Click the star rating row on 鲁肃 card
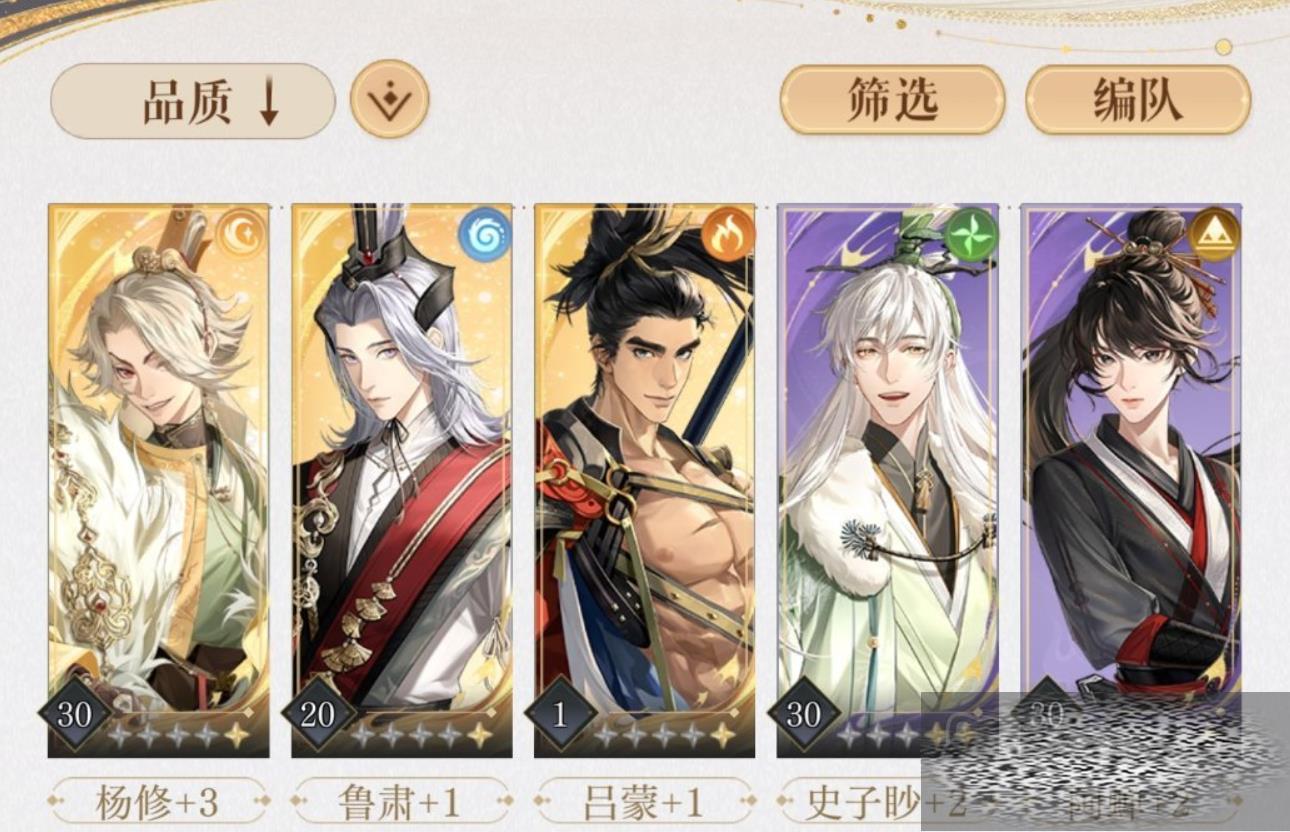This screenshot has width=1290, height=832. (x=422, y=736)
